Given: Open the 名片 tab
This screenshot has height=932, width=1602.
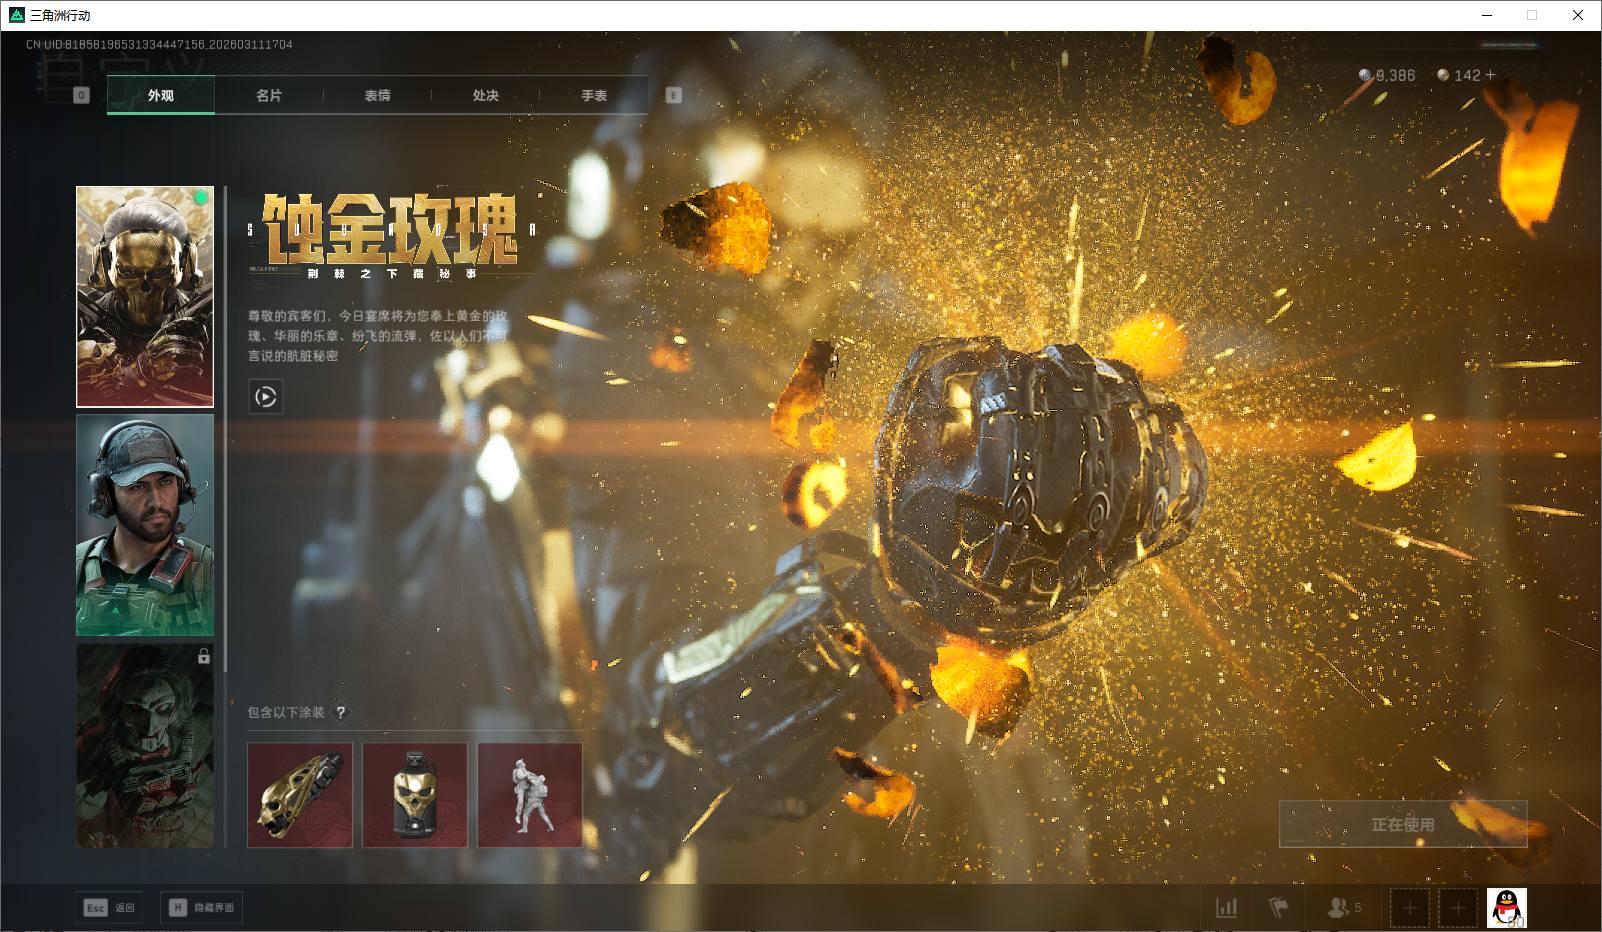Looking at the screenshot, I should pos(269,95).
